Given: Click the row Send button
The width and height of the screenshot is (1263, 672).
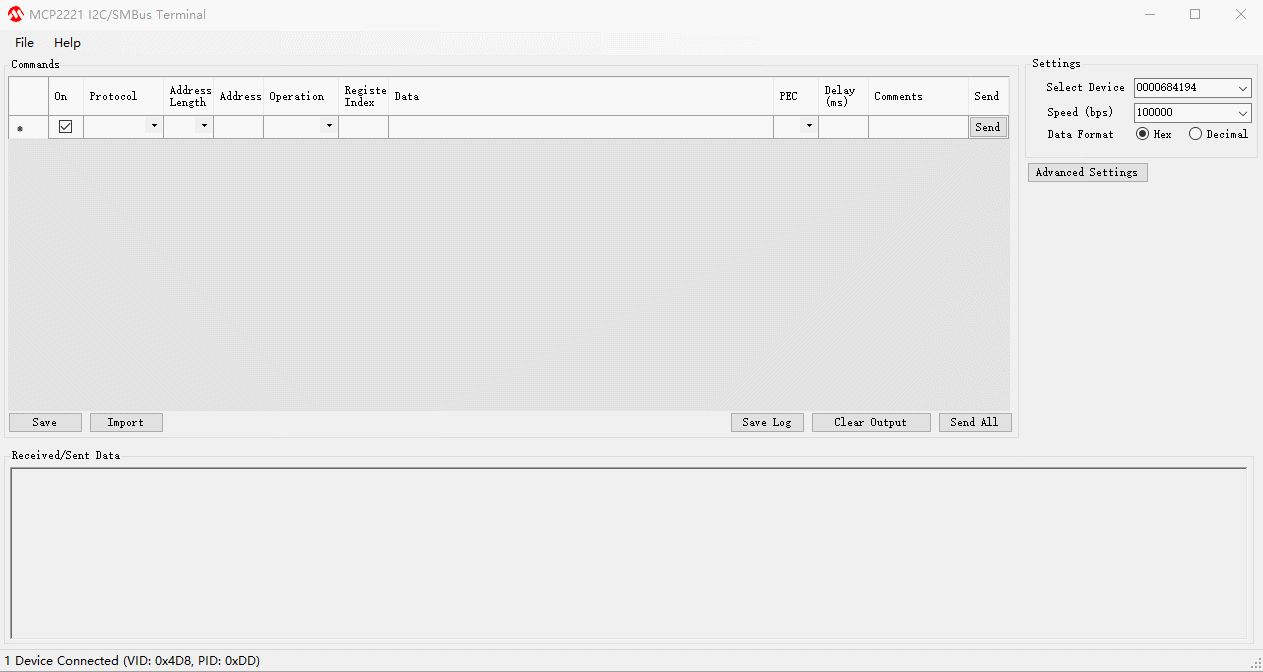Looking at the screenshot, I should pyautogui.click(x=988, y=127).
